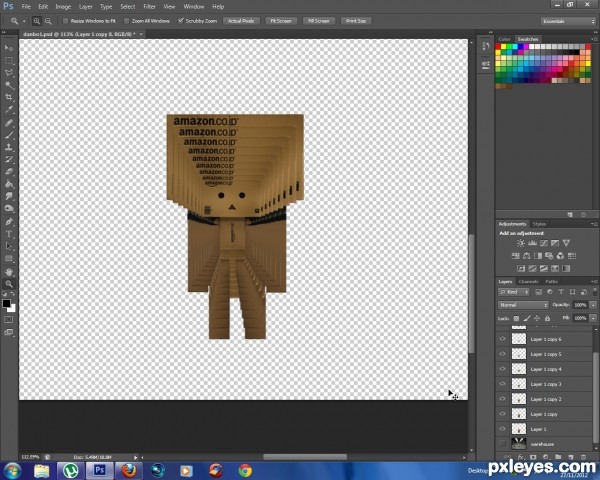Viewport: 600px width, 480px height.
Task: Select the Path Selection tool
Action: pos(8,246)
